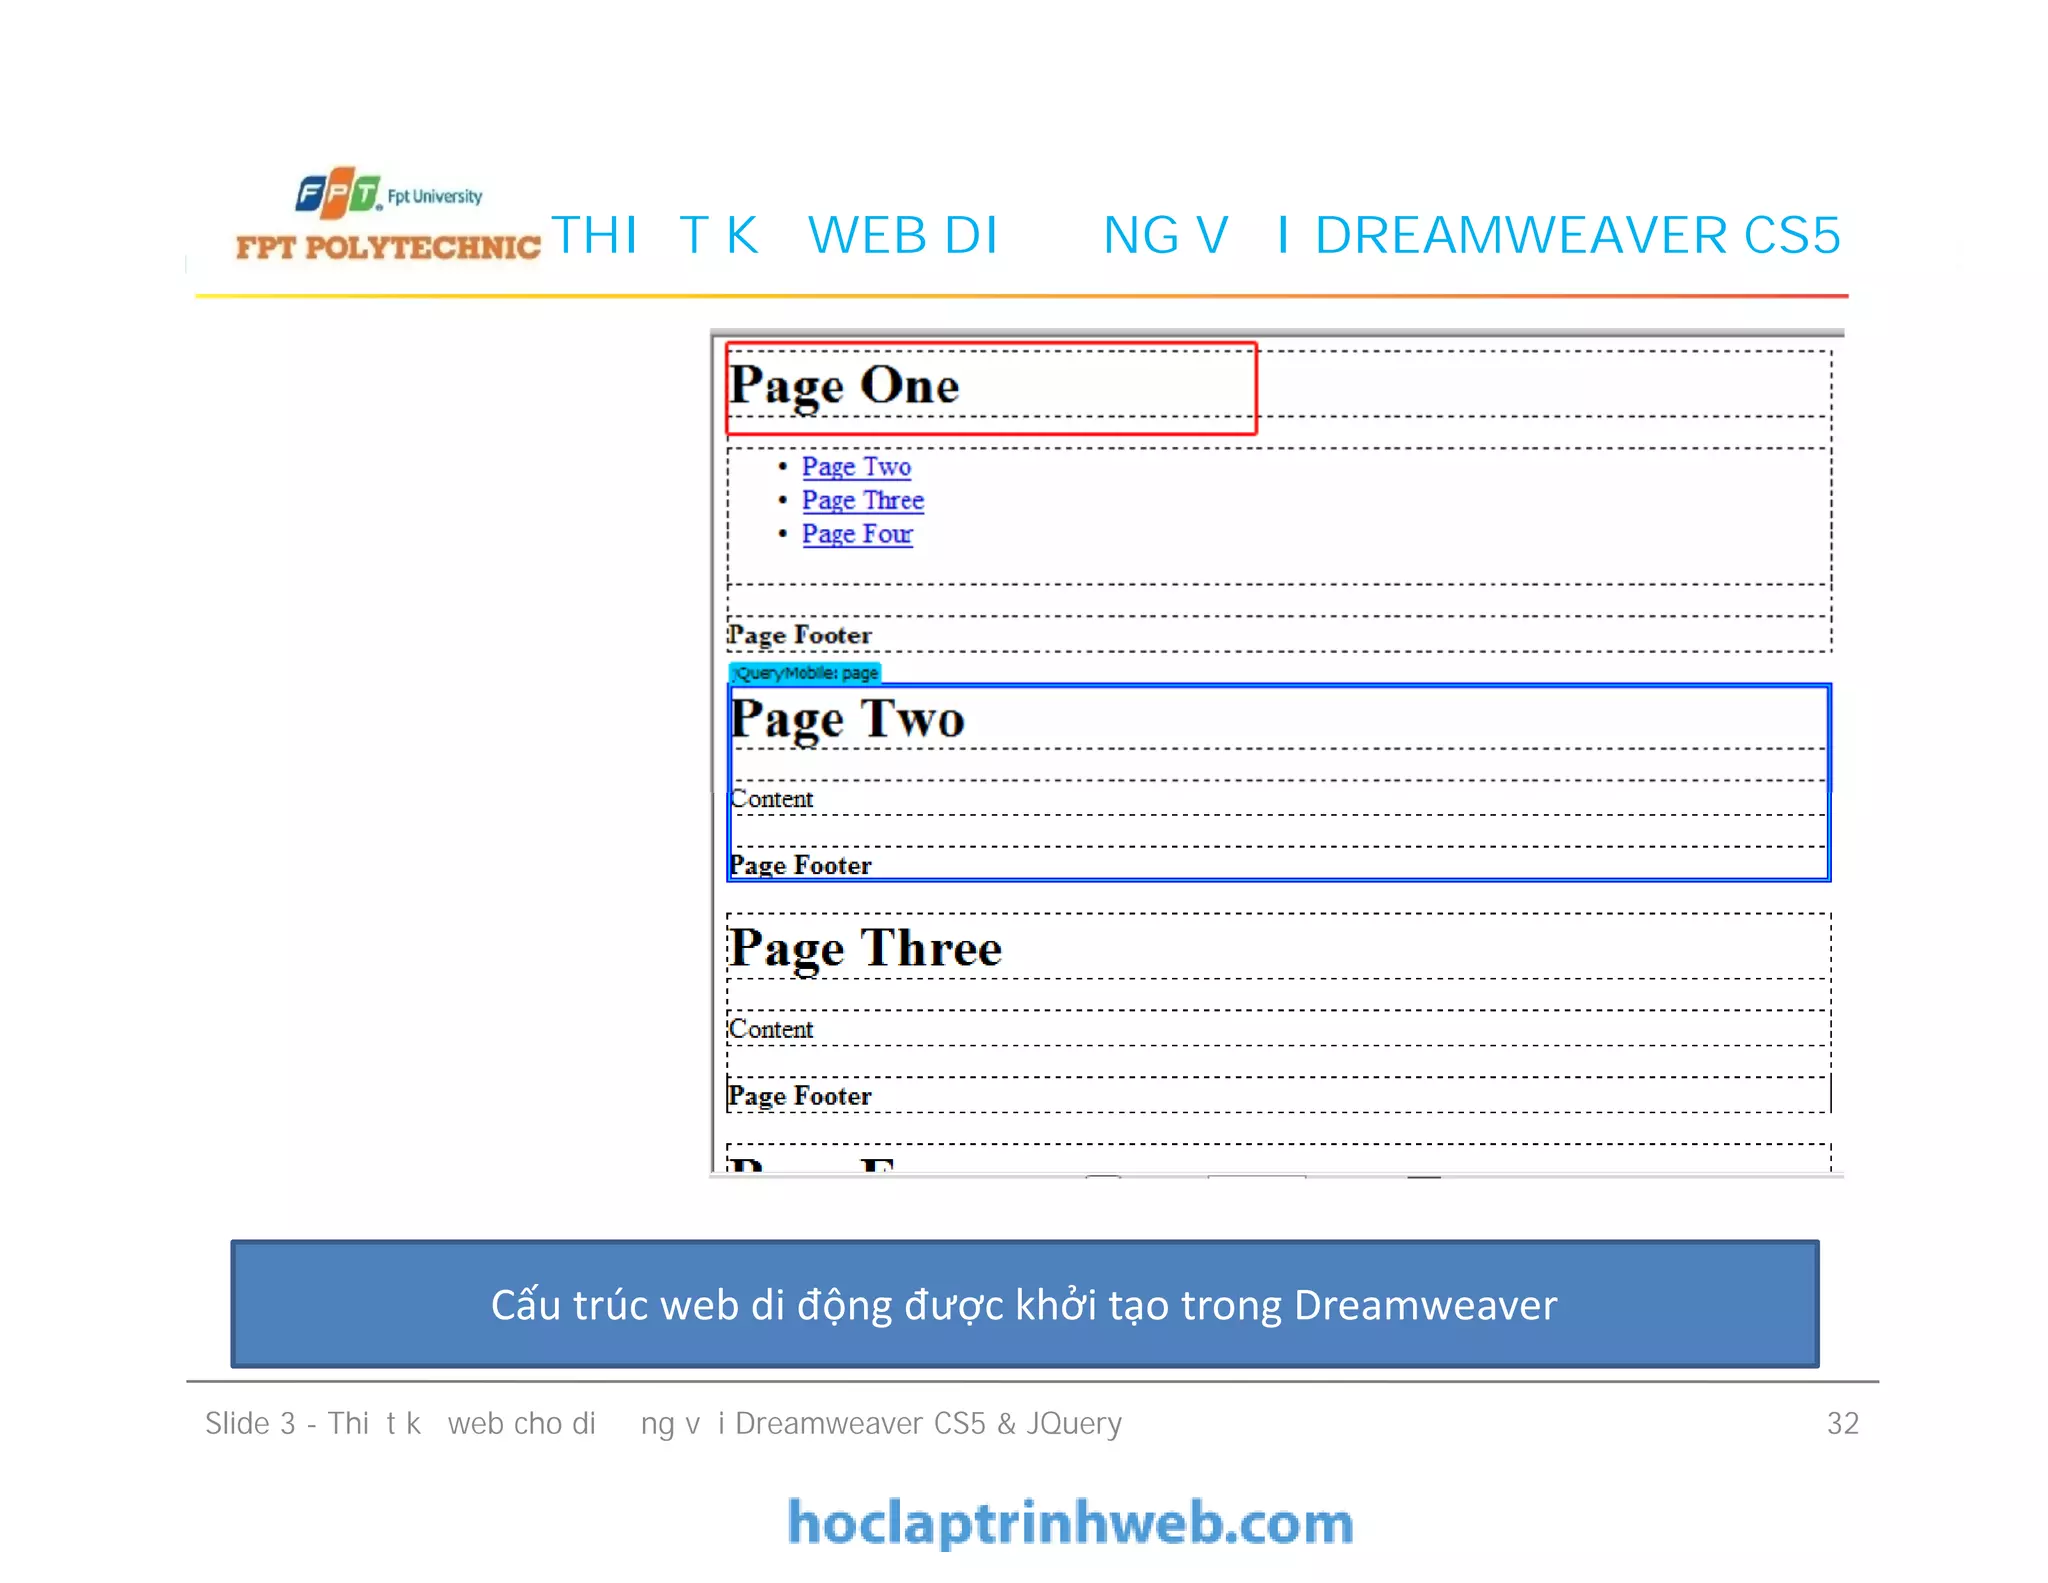This screenshot has height=1583, width=2048.
Task: Click the blue caption about Dreamweaver structure
Action: point(1024,1304)
